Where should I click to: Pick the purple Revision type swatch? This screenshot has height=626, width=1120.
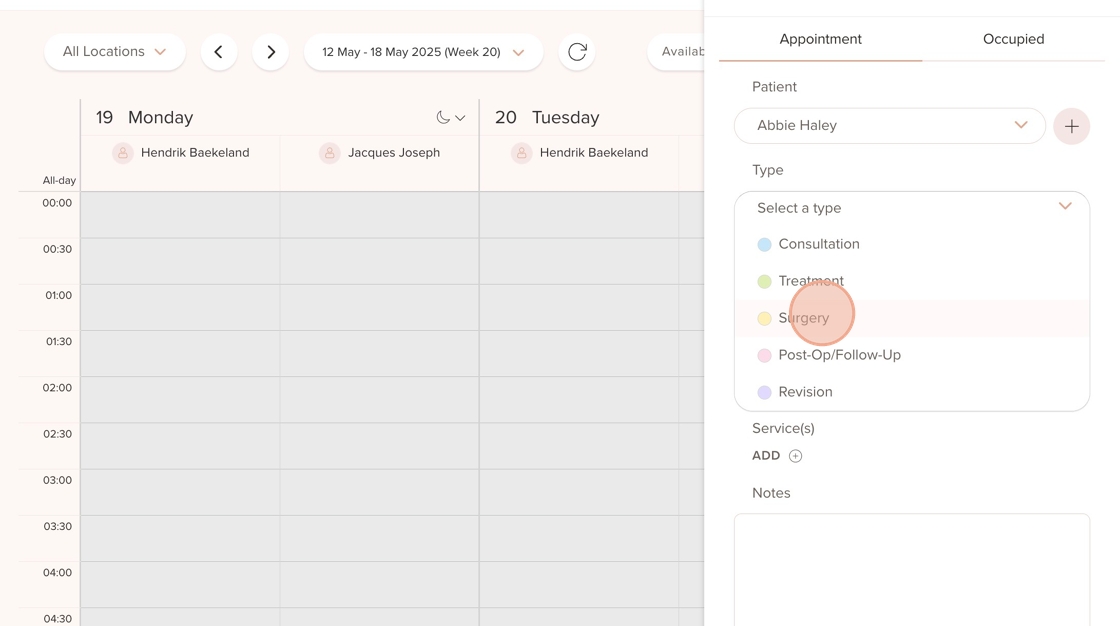764,392
